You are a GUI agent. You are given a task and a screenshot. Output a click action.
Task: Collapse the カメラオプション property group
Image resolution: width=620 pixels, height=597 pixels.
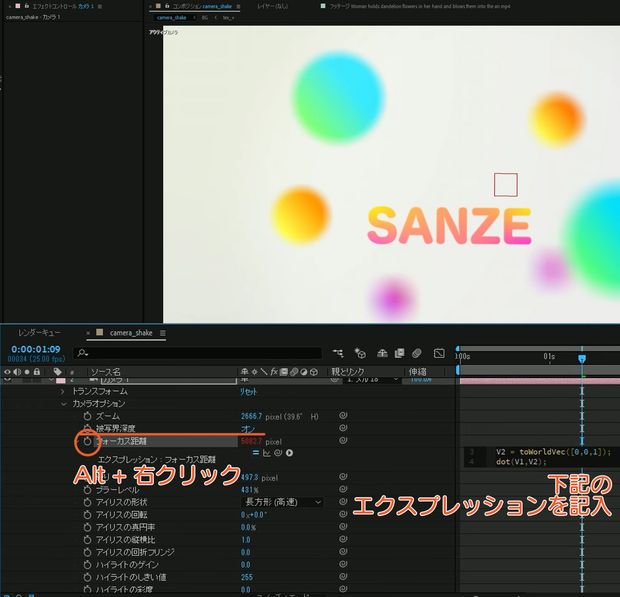pyautogui.click(x=64, y=404)
